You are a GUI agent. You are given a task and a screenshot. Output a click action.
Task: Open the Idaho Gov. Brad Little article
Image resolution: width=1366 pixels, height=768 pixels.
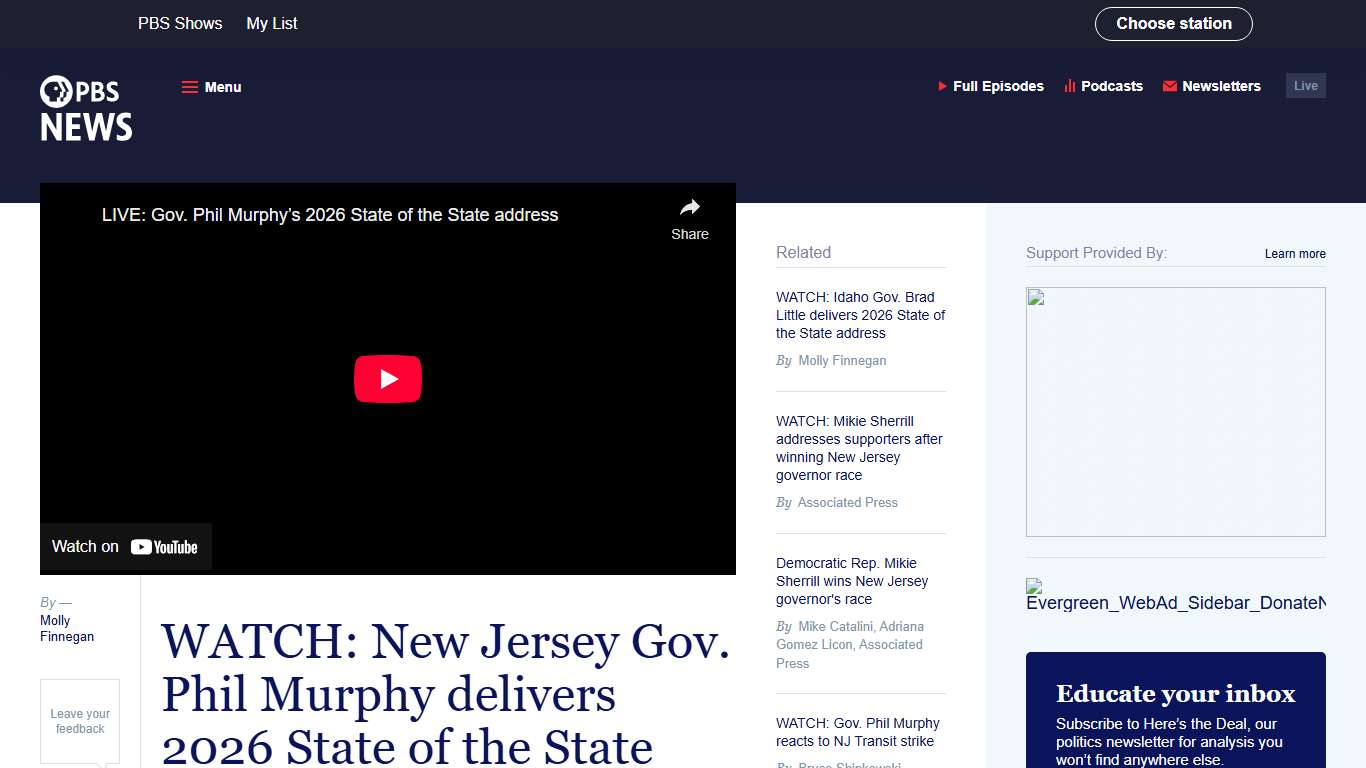click(x=859, y=315)
